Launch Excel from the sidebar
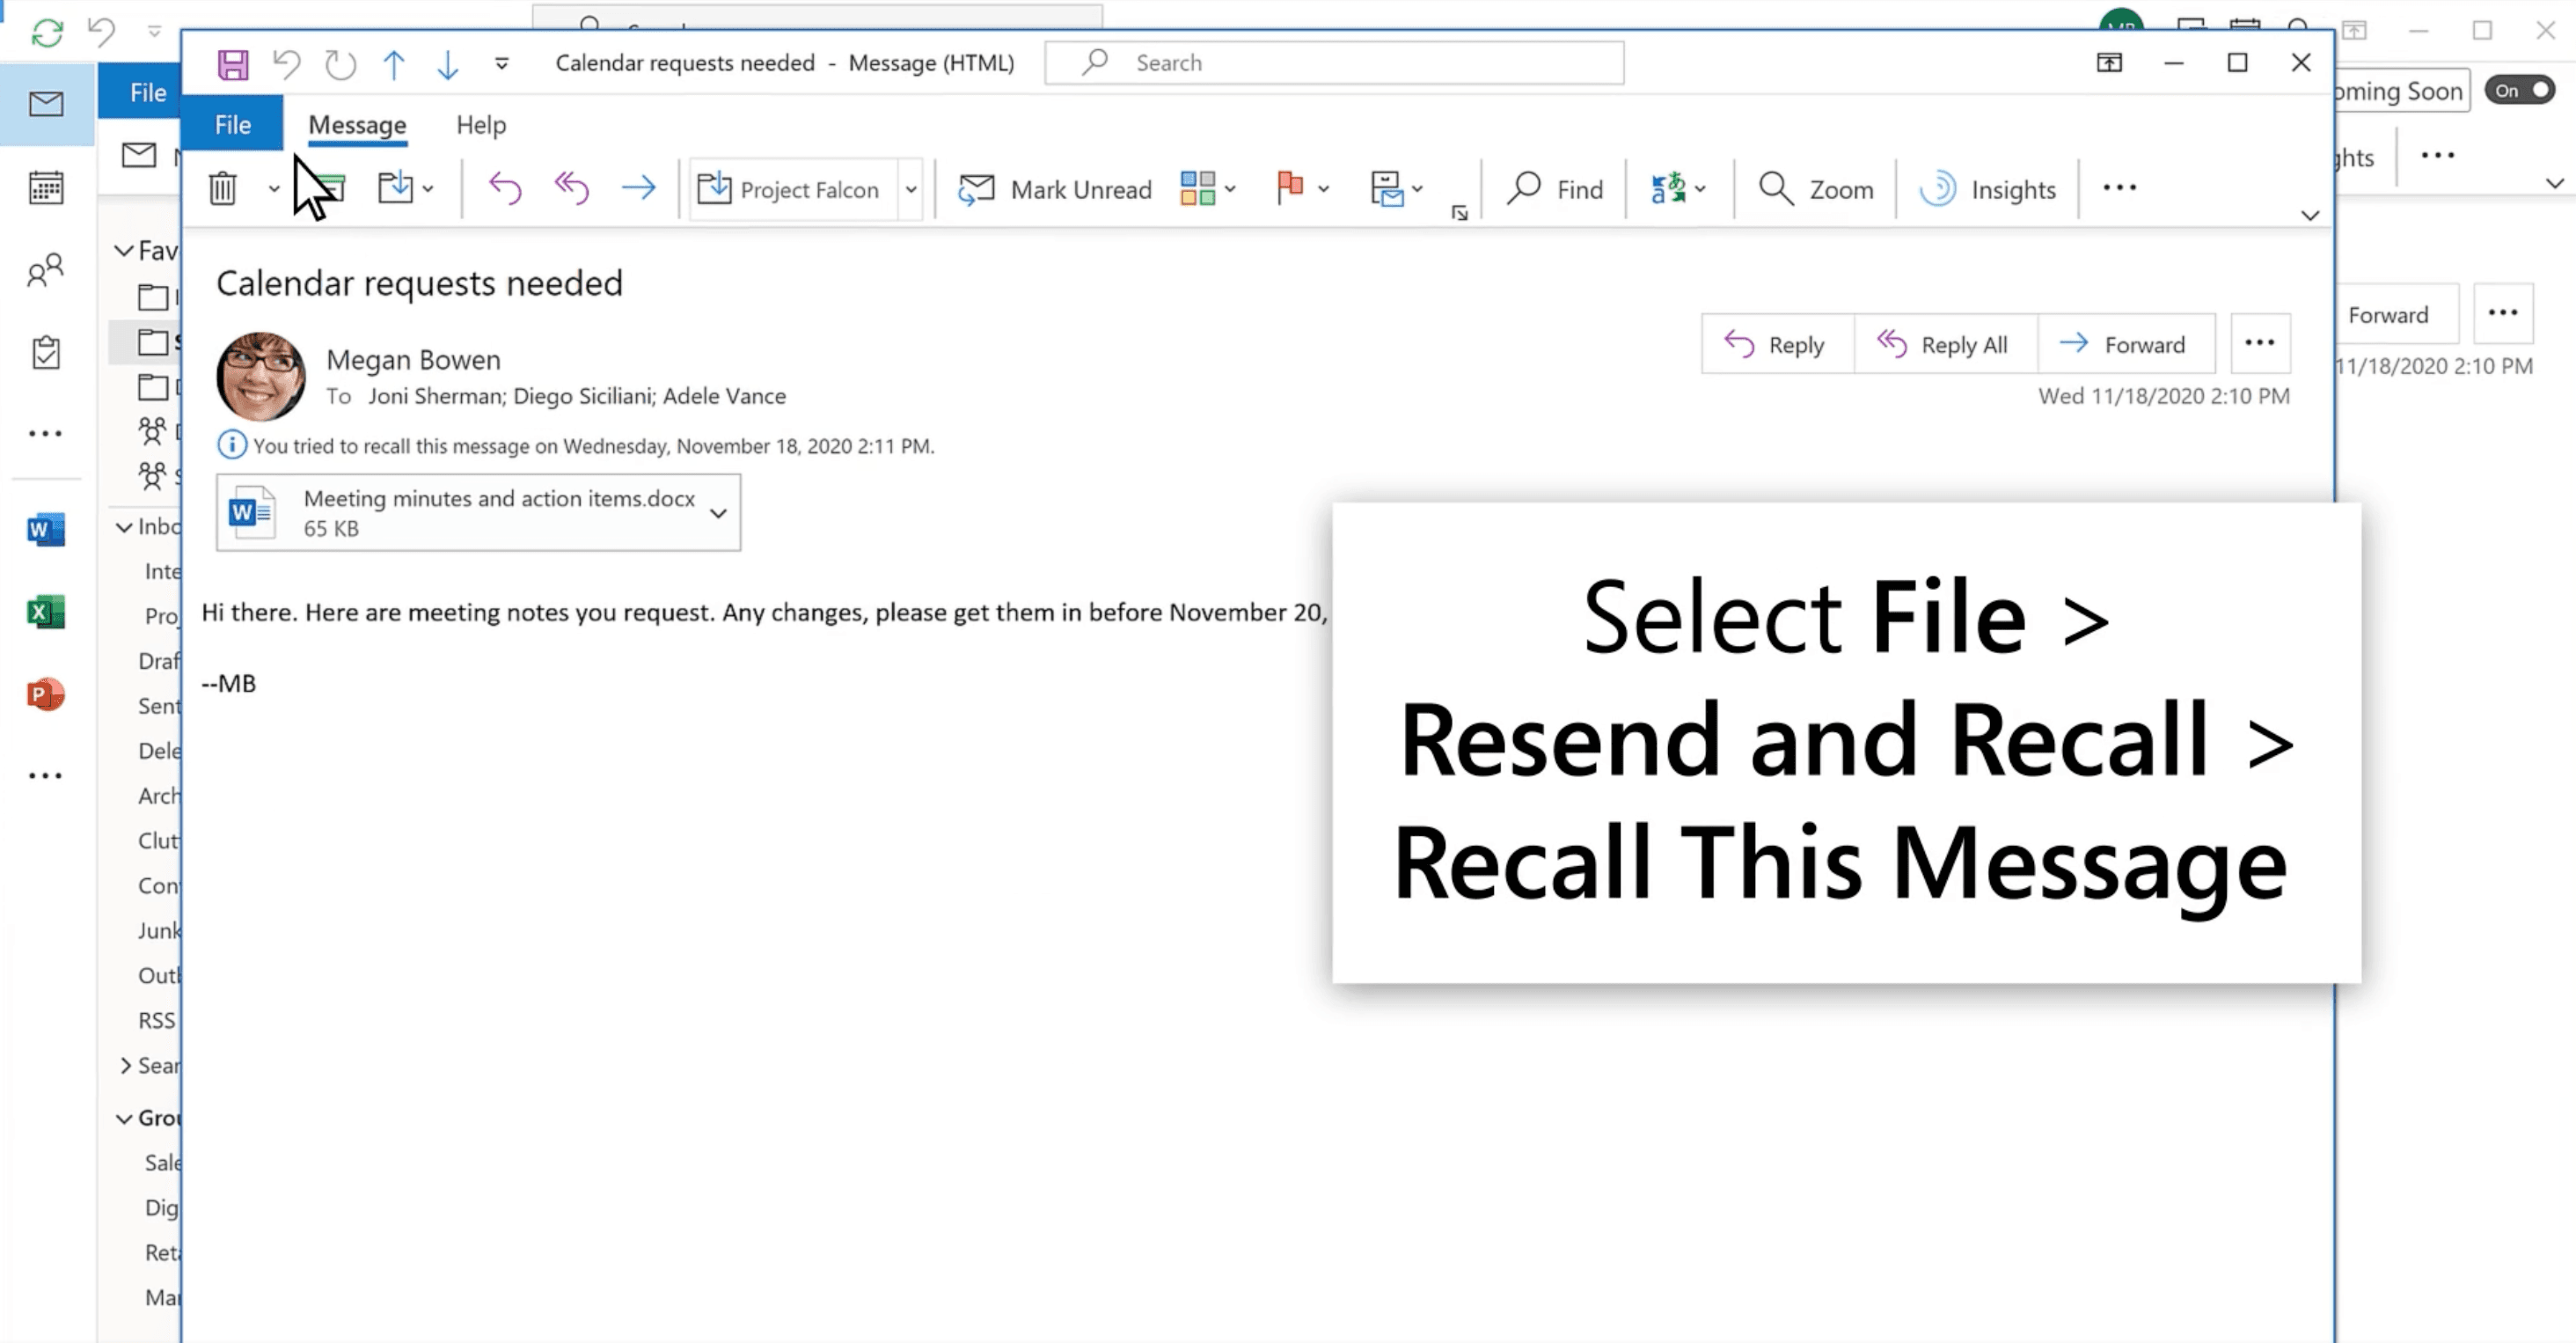Screen dimensions: 2576x1343 46,612
